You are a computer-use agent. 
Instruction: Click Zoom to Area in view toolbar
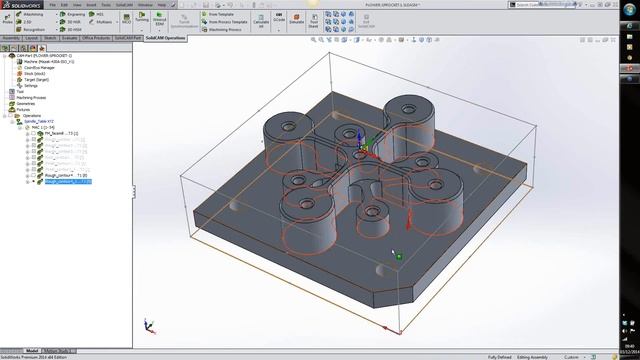click(x=321, y=40)
